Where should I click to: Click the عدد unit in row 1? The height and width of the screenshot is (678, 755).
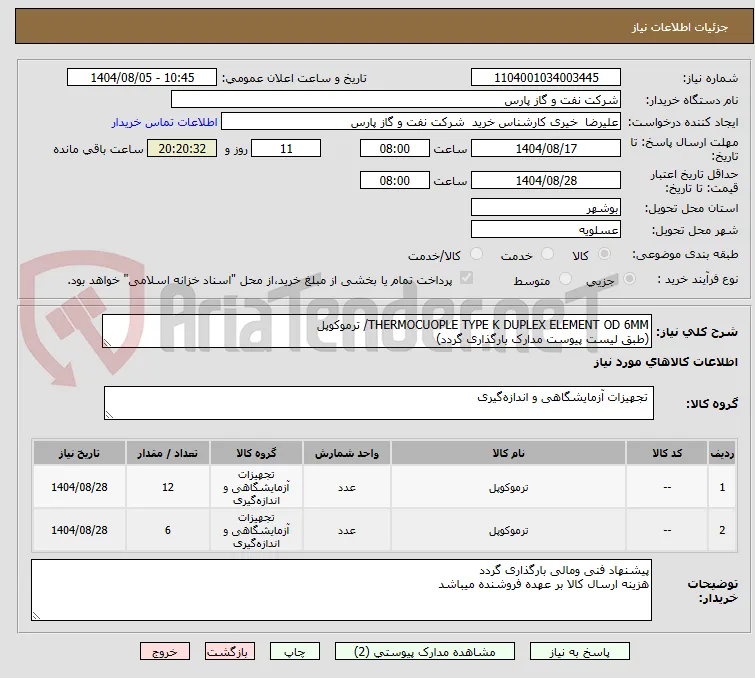347,487
